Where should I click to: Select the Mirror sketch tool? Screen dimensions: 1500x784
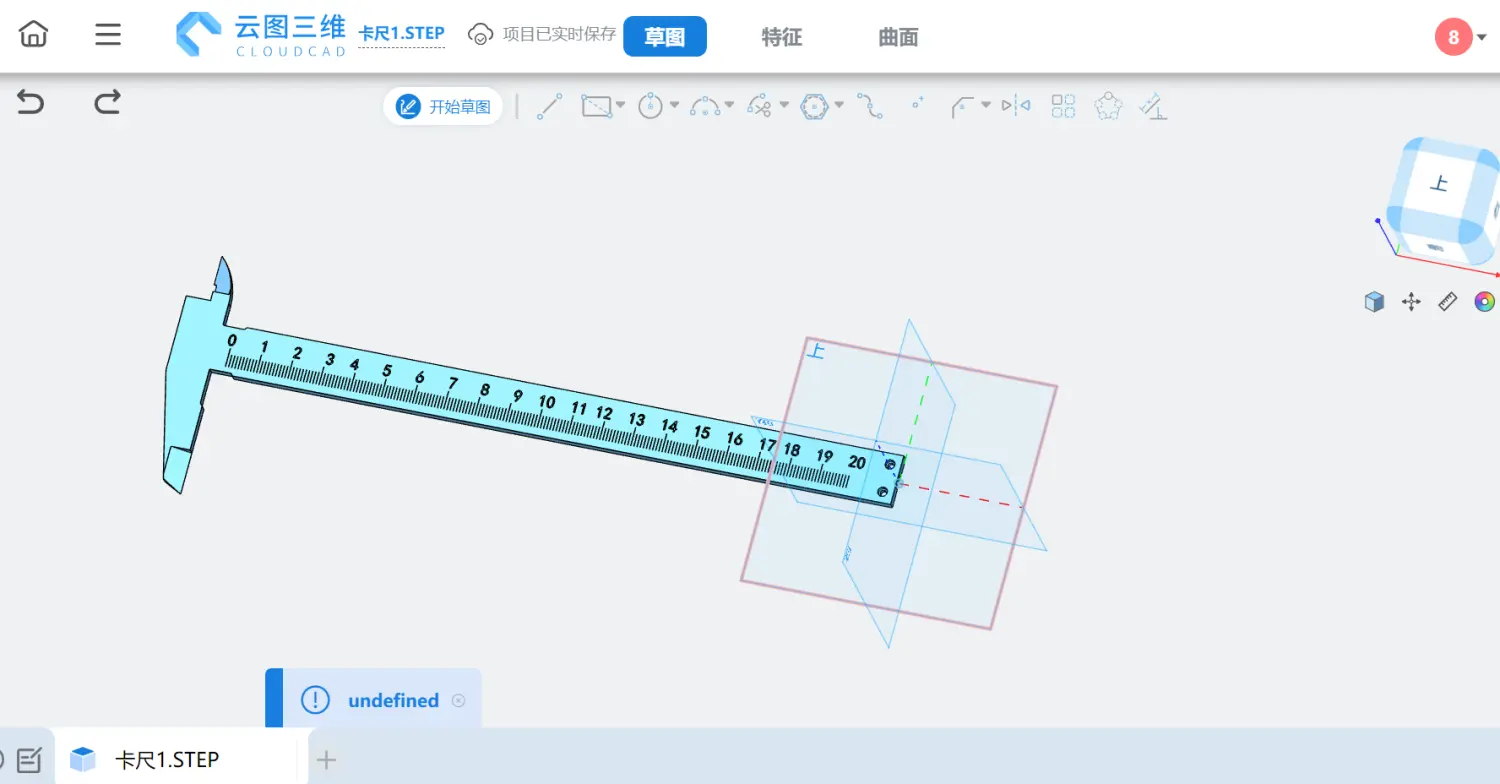click(x=1016, y=106)
